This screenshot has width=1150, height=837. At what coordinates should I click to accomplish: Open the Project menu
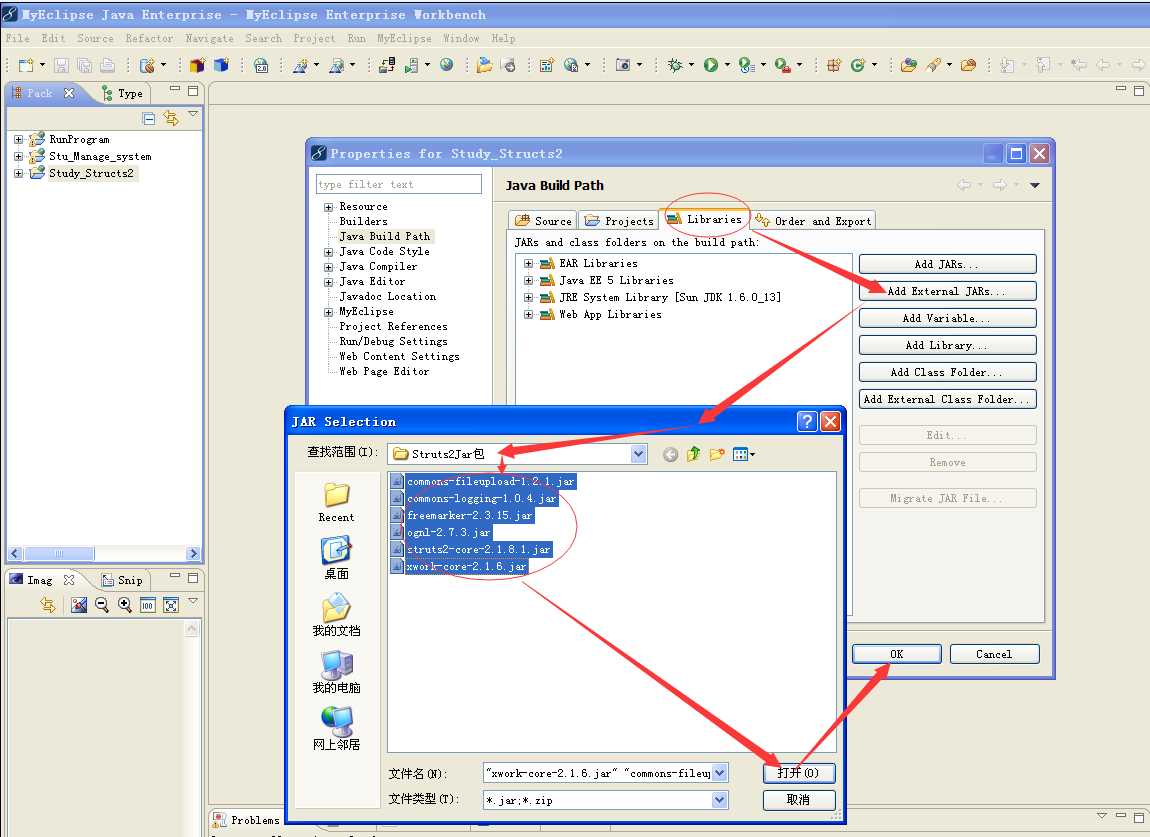(314, 38)
